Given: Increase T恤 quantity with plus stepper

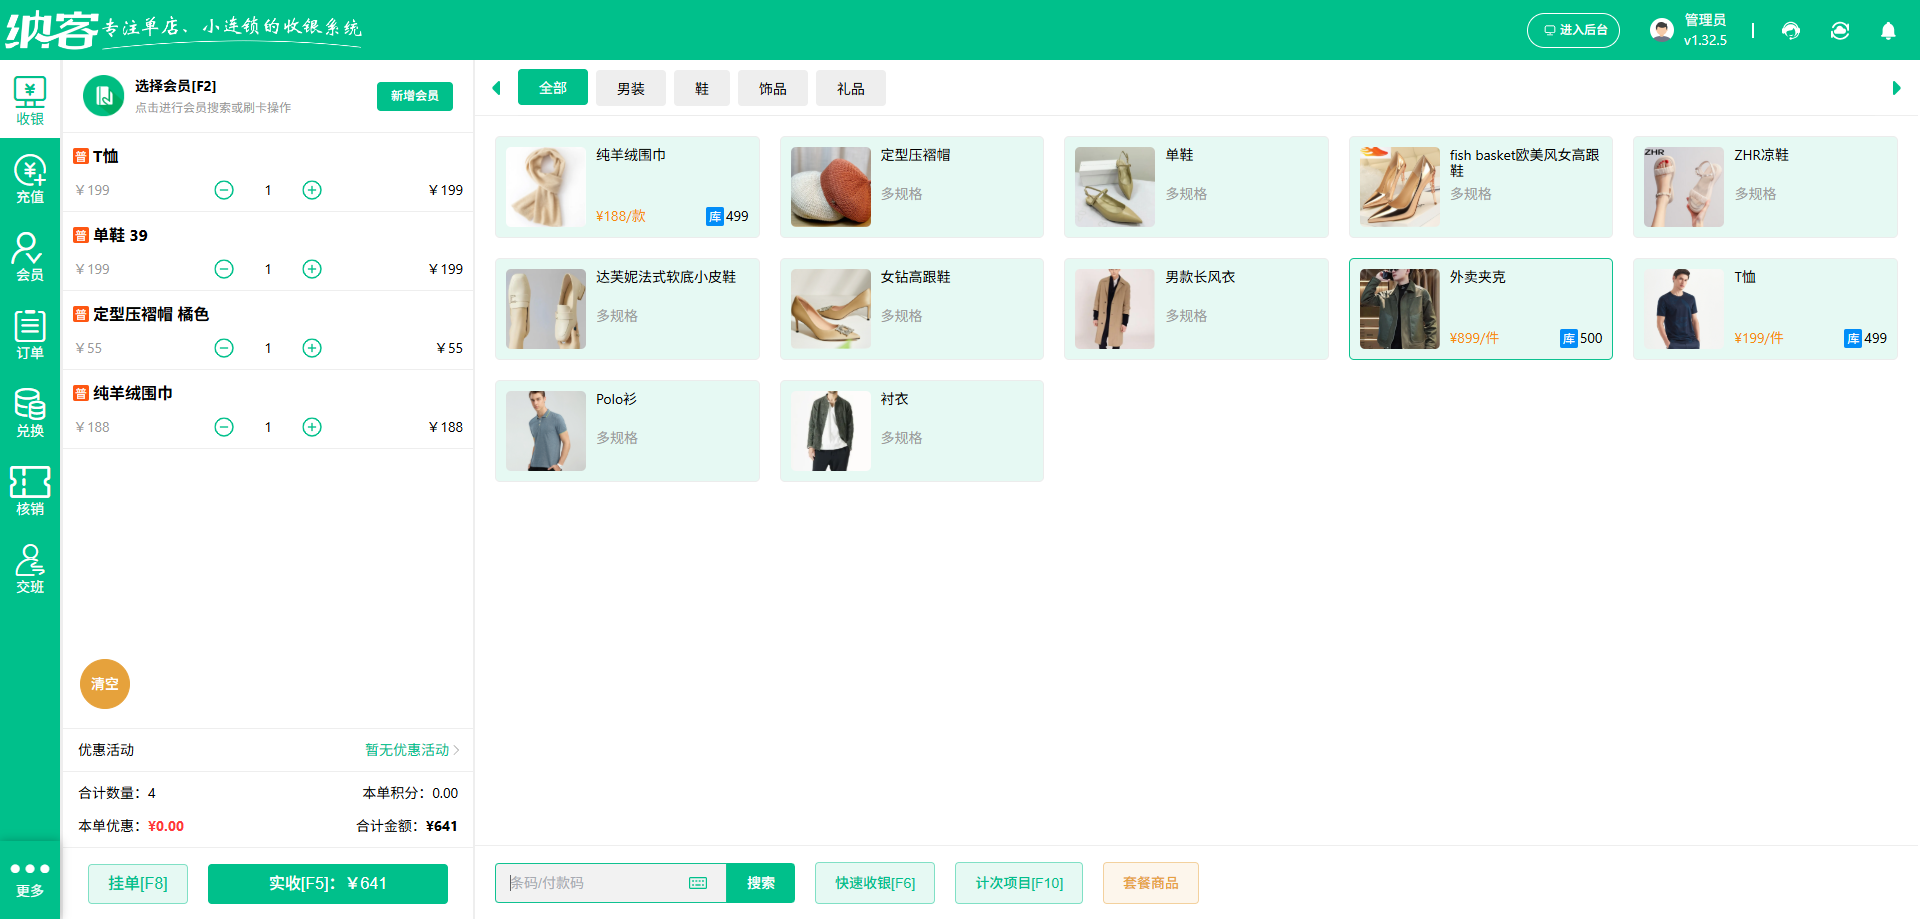Looking at the screenshot, I should coord(311,189).
